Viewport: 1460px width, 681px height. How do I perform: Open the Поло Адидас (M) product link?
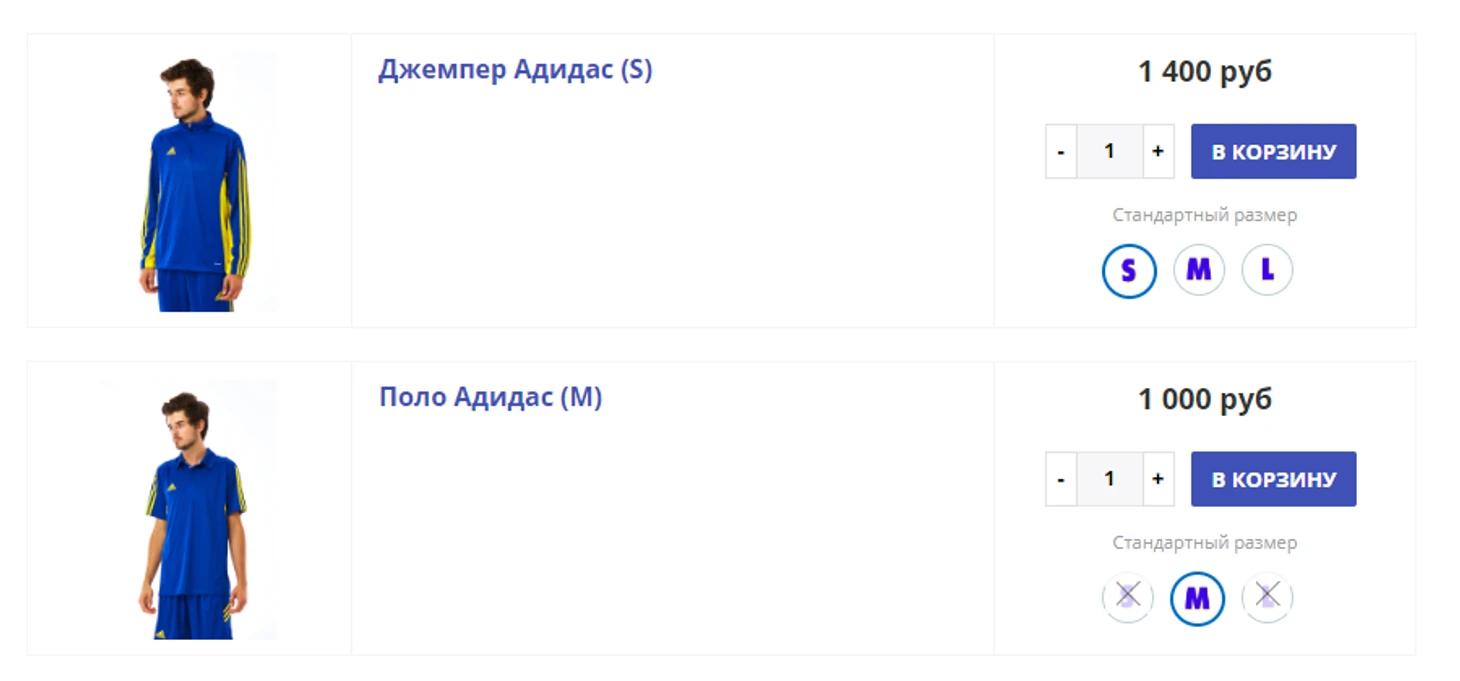(490, 397)
